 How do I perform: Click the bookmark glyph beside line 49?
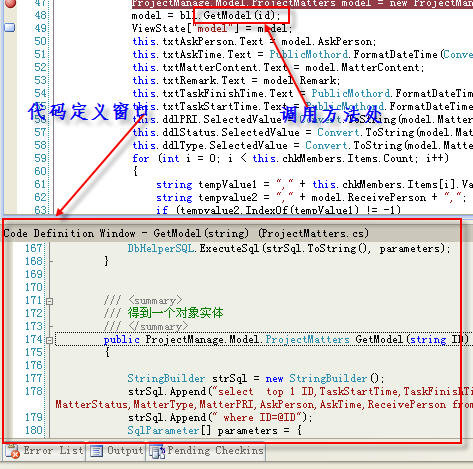click(x=10, y=28)
